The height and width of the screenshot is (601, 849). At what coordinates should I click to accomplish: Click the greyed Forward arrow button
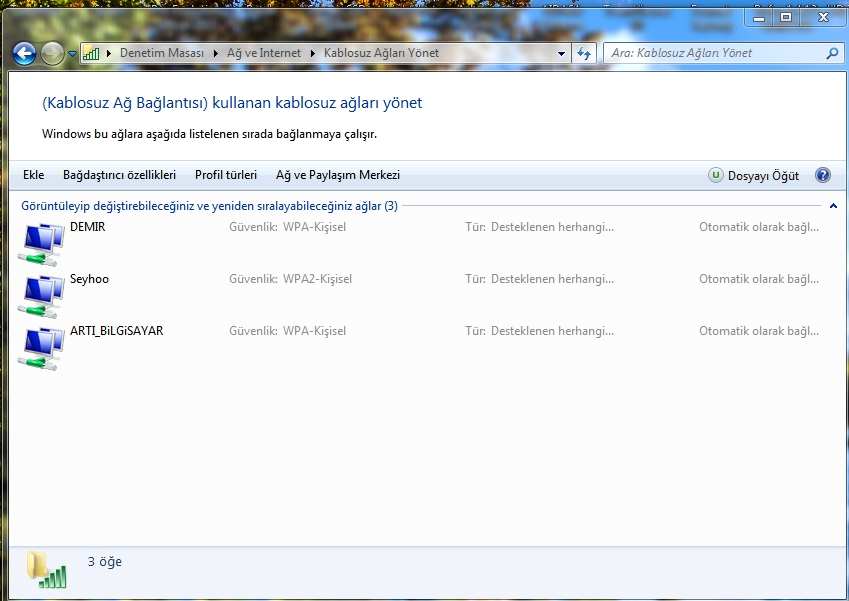click(x=53, y=54)
